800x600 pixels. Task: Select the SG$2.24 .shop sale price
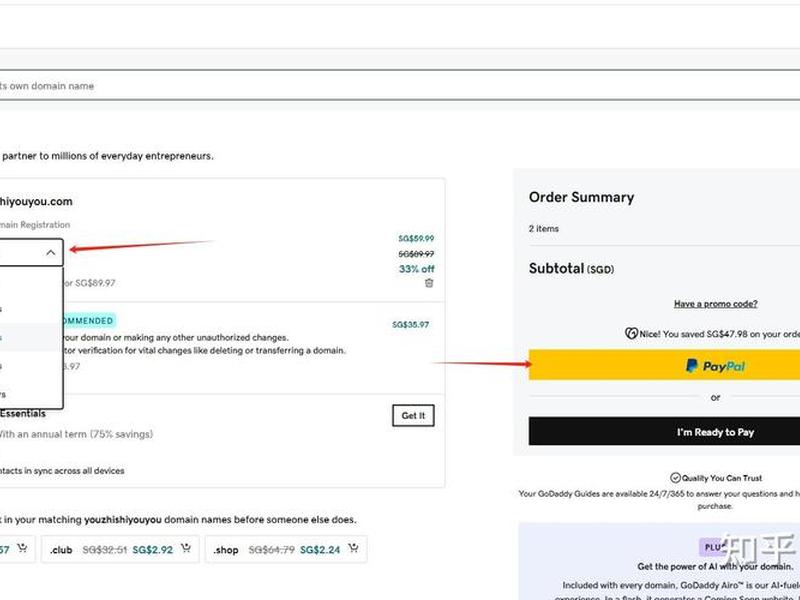click(320, 549)
